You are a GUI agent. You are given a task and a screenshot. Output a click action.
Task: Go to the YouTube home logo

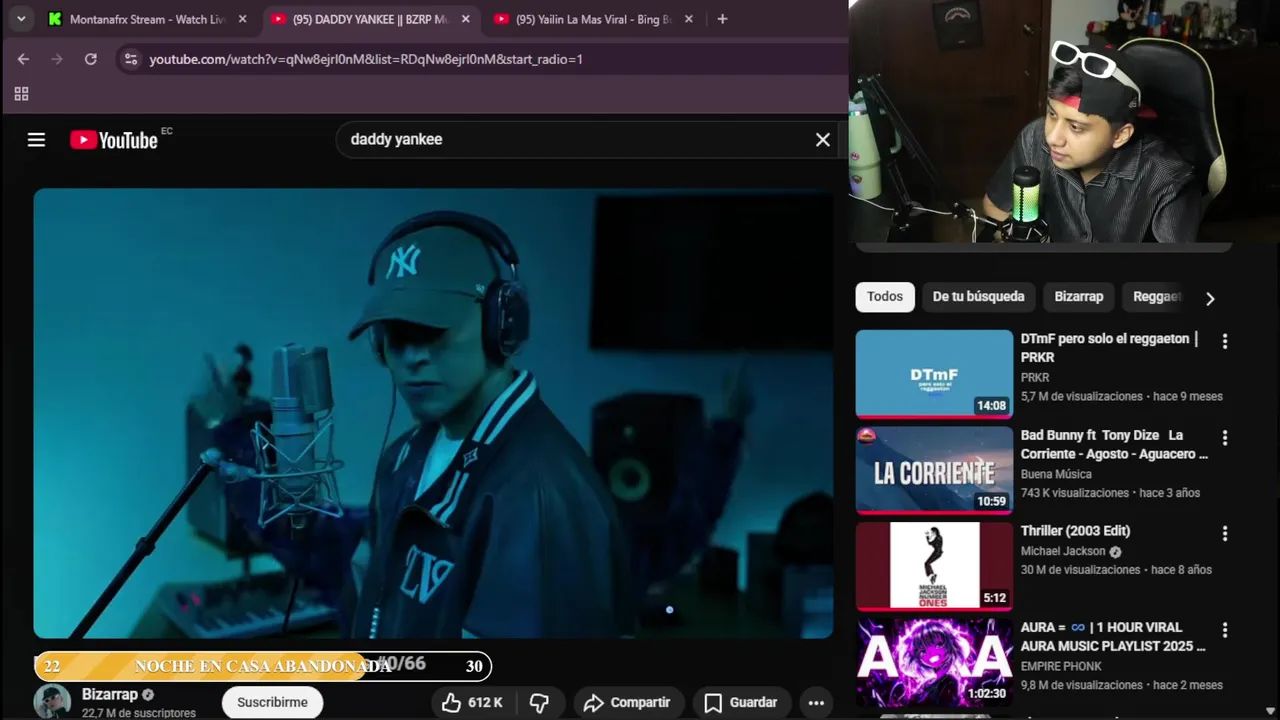click(114, 140)
